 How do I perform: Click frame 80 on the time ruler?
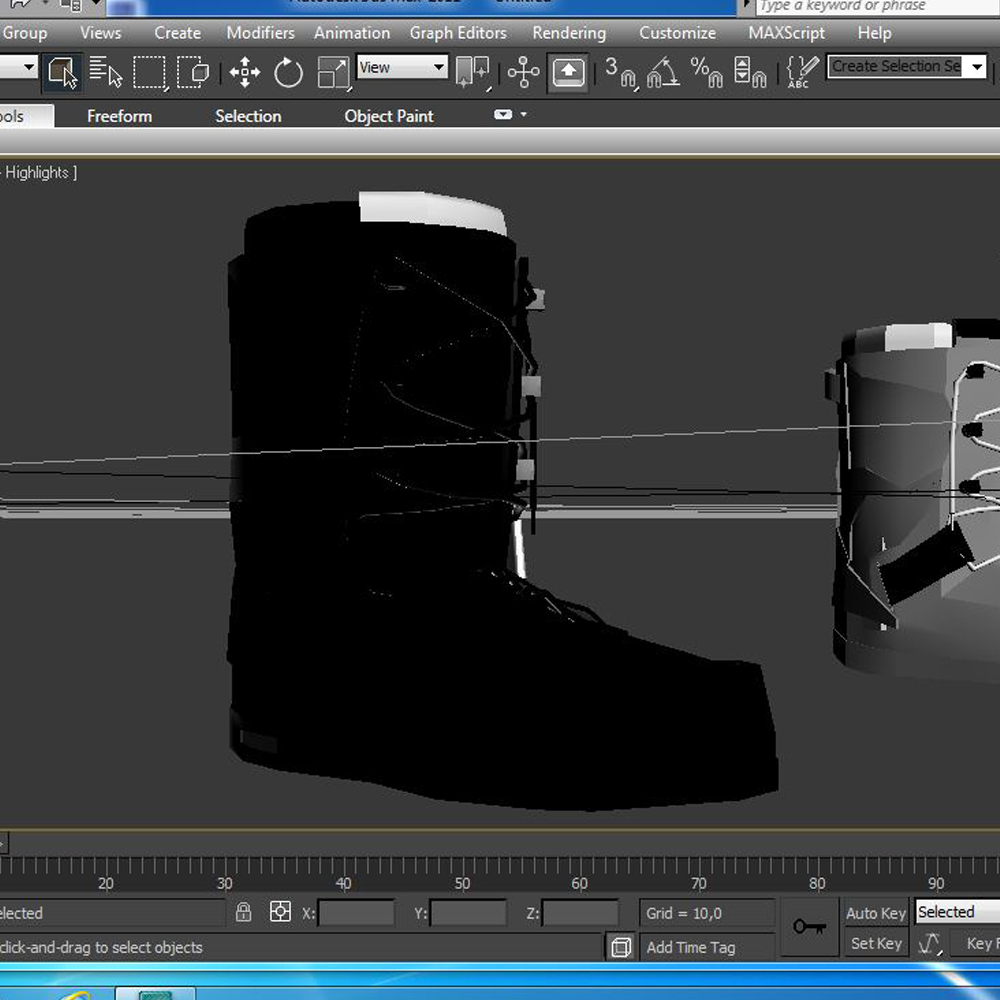[817, 883]
